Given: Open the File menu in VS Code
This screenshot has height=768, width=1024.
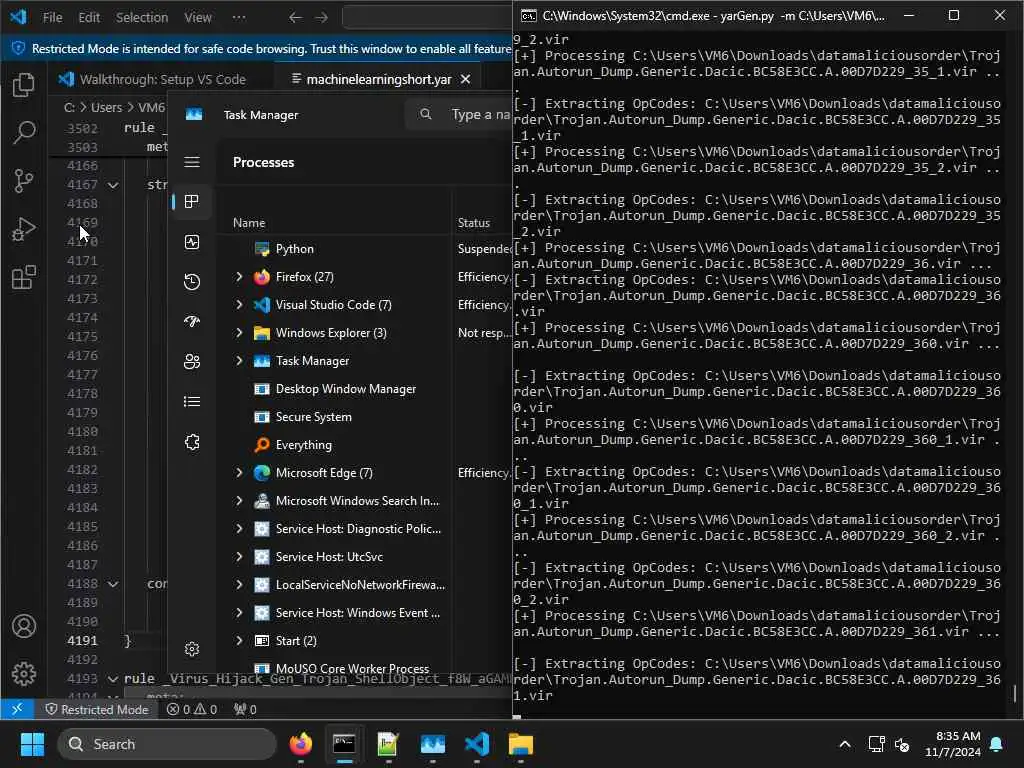Looking at the screenshot, I should (52, 18).
